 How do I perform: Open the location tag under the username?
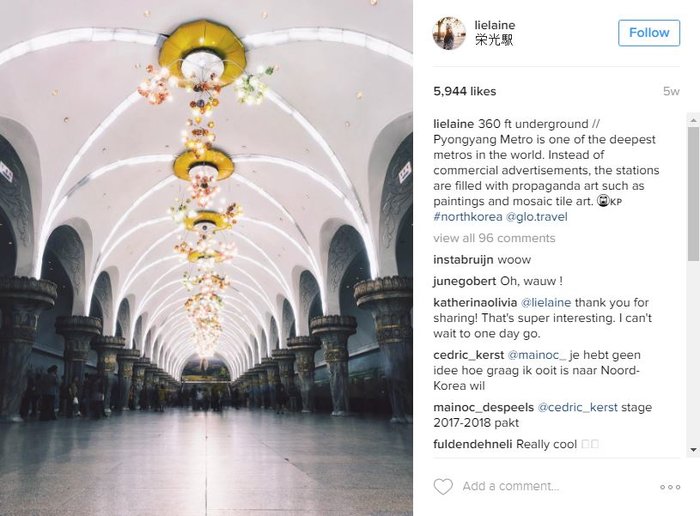click(494, 41)
